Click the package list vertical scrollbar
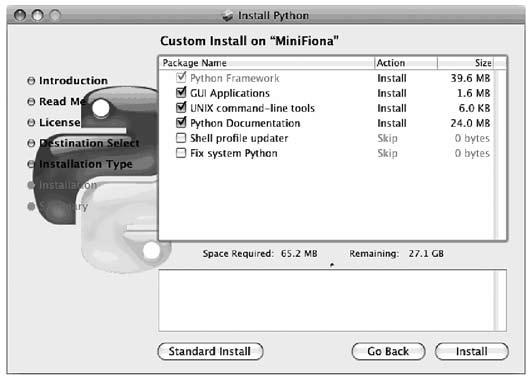This screenshot has height=379, width=532. click(500, 155)
